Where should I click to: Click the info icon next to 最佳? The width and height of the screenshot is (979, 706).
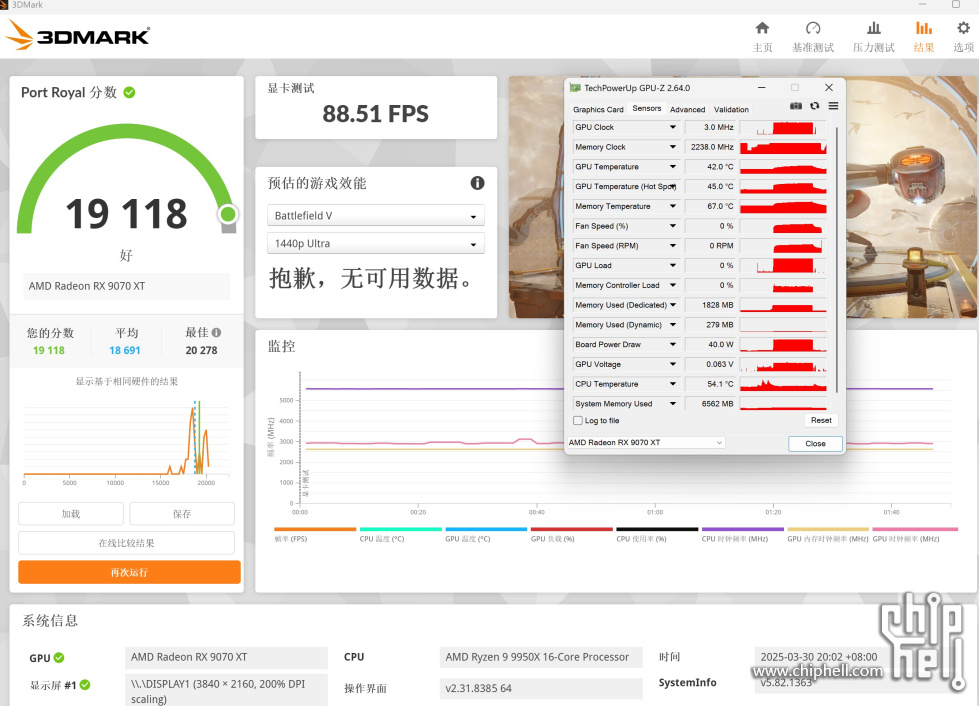coord(216,333)
